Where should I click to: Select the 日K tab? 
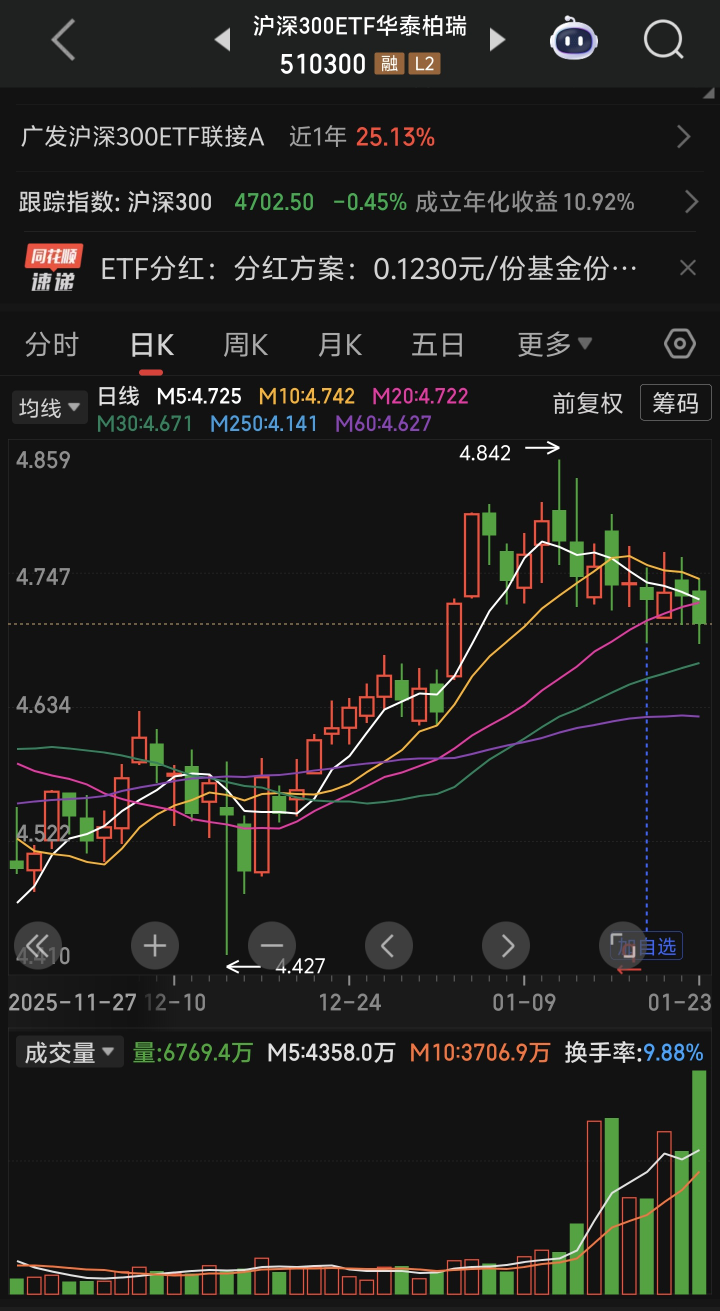pyautogui.click(x=152, y=345)
